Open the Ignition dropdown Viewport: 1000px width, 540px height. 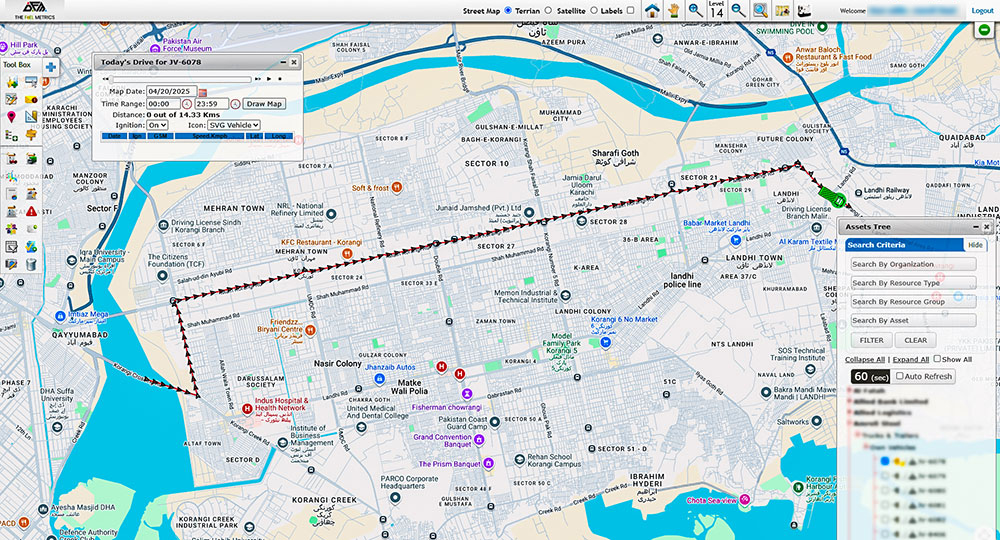[x=157, y=125]
